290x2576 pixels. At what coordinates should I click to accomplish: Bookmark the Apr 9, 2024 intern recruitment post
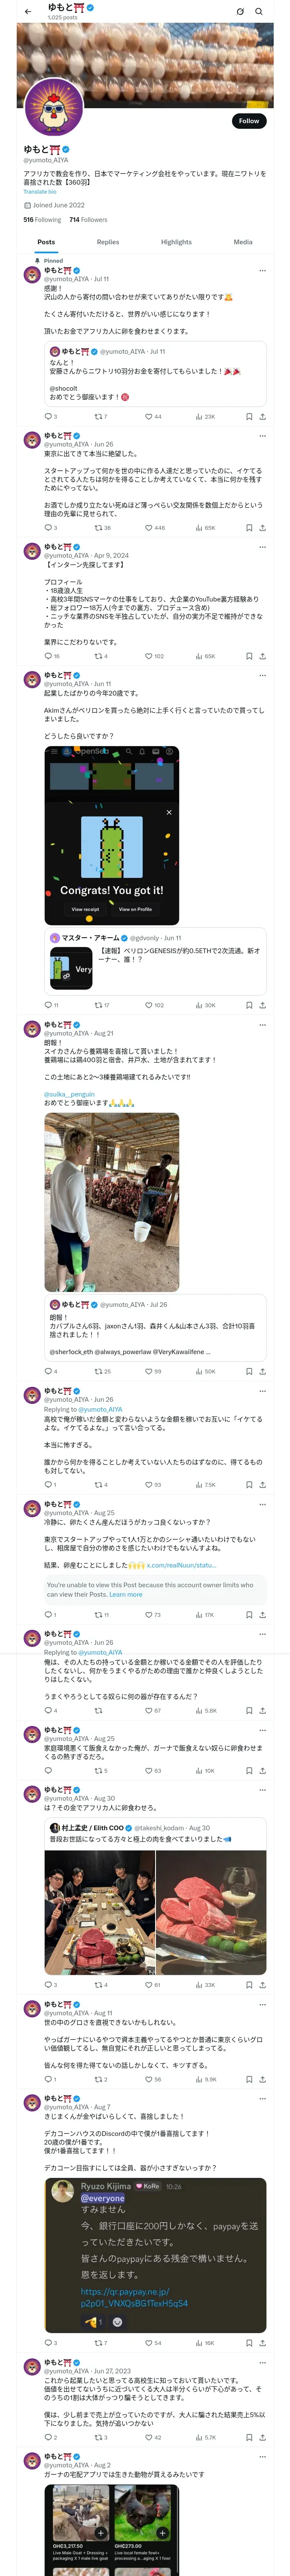coord(248,657)
